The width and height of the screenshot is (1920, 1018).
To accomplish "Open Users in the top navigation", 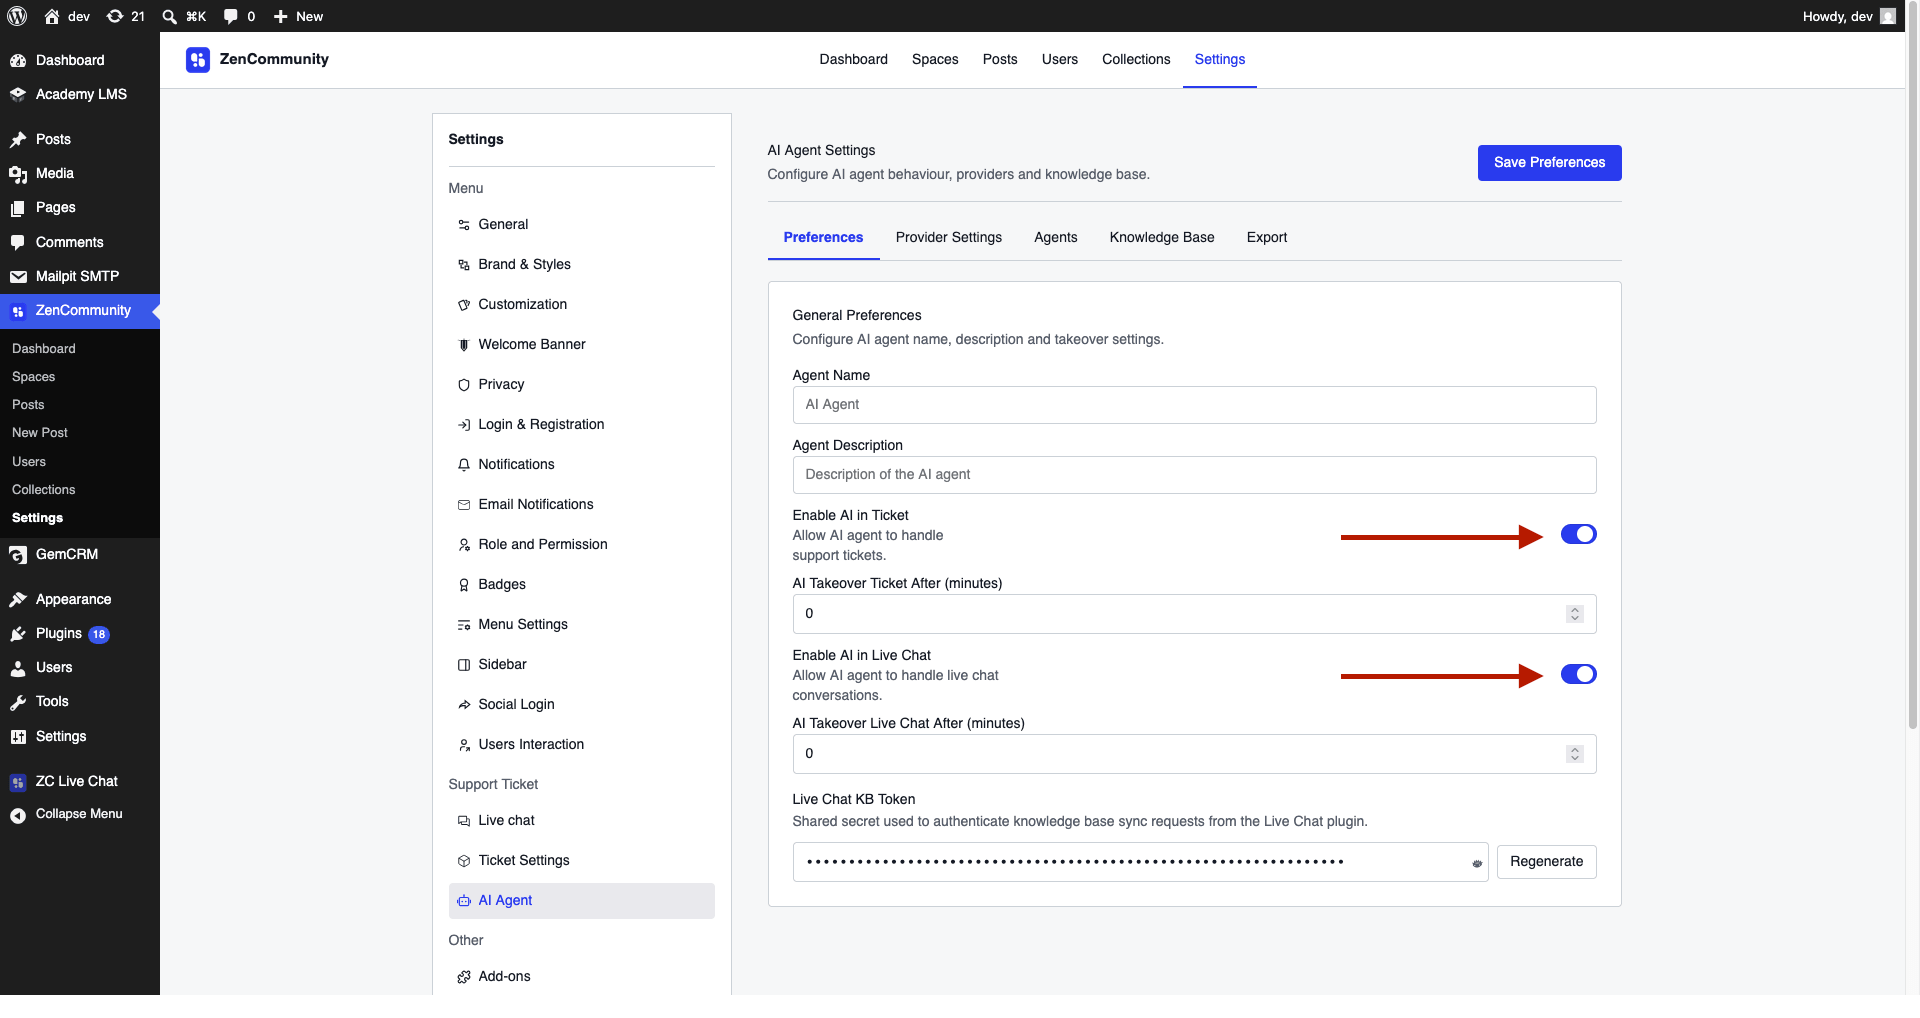I will coord(1060,60).
